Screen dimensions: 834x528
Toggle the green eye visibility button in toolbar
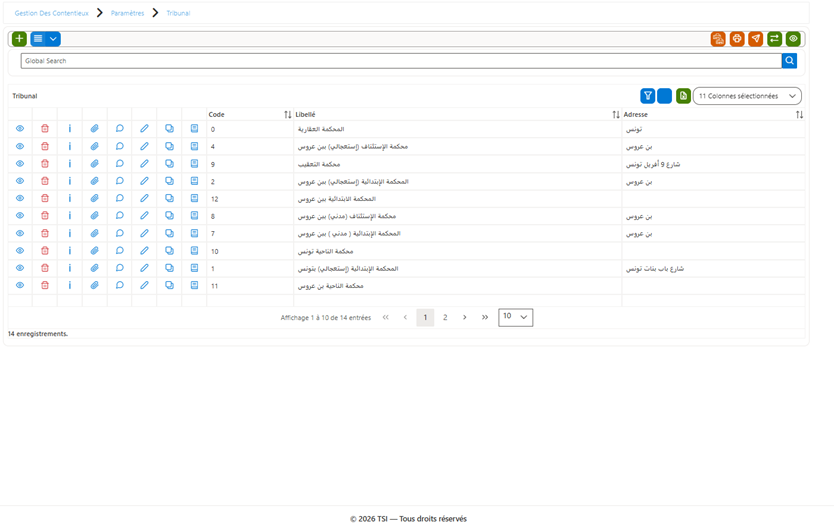793,39
